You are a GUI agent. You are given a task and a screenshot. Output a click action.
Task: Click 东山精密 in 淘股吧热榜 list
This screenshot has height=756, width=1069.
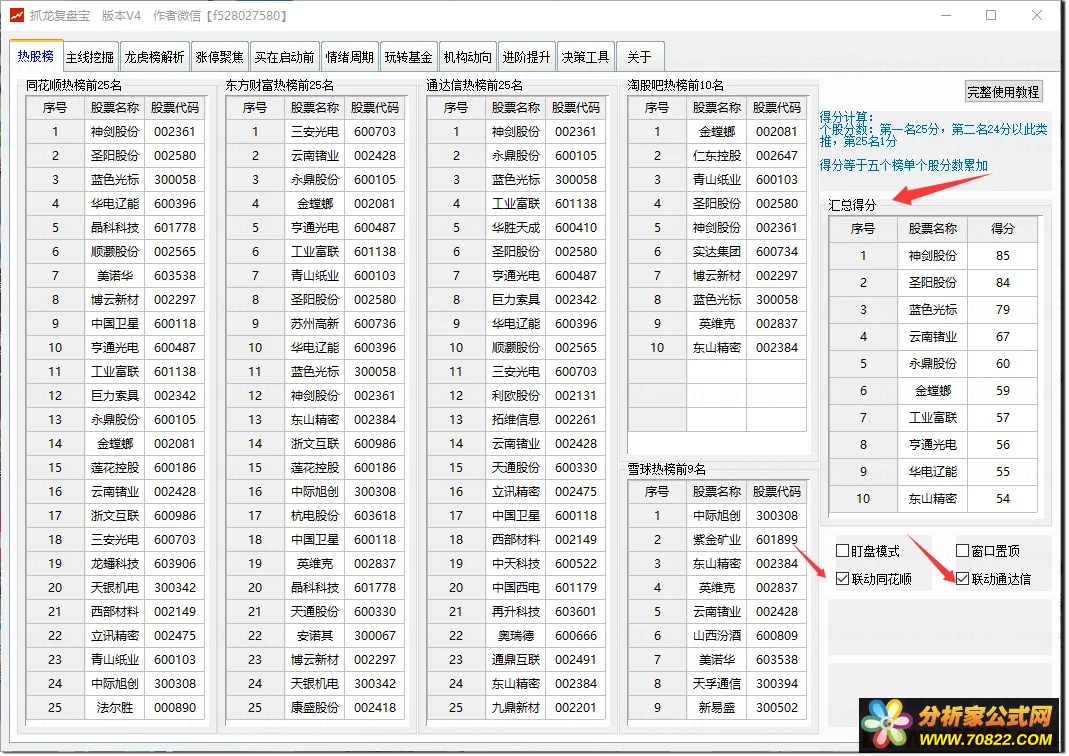pyautogui.click(x=717, y=348)
